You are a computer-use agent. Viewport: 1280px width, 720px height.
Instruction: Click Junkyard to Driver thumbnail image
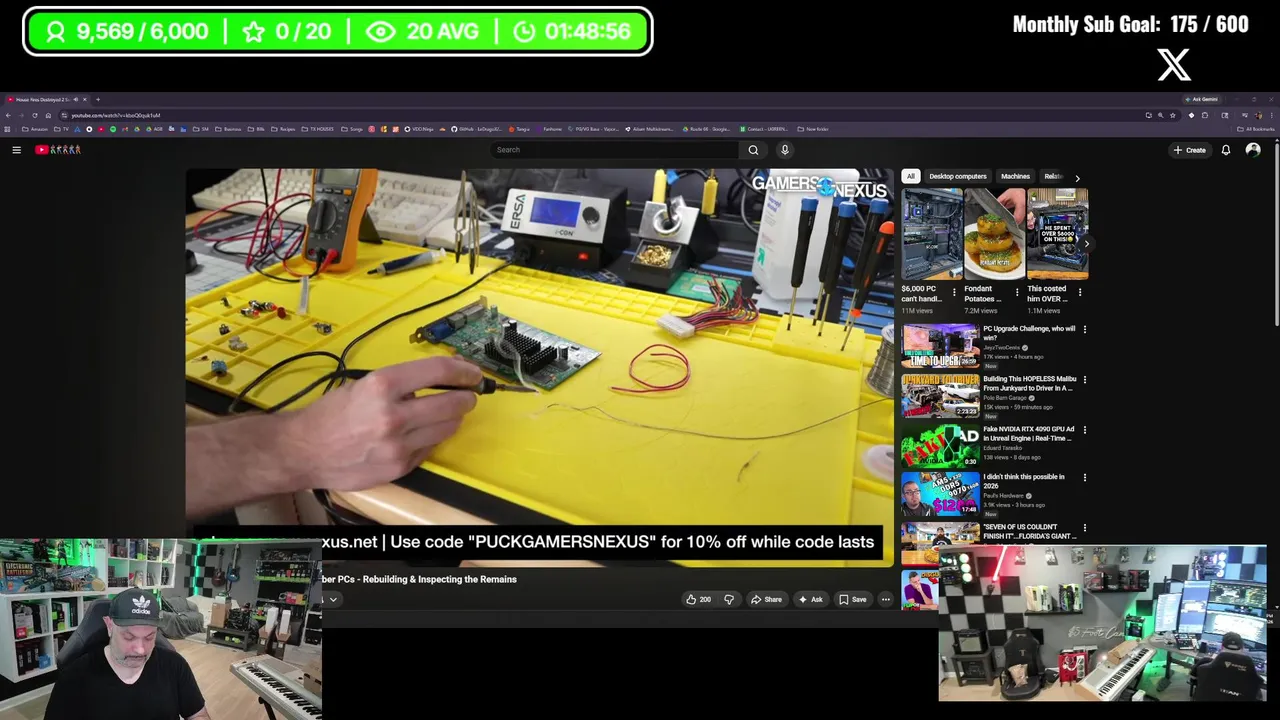[x=940, y=396]
